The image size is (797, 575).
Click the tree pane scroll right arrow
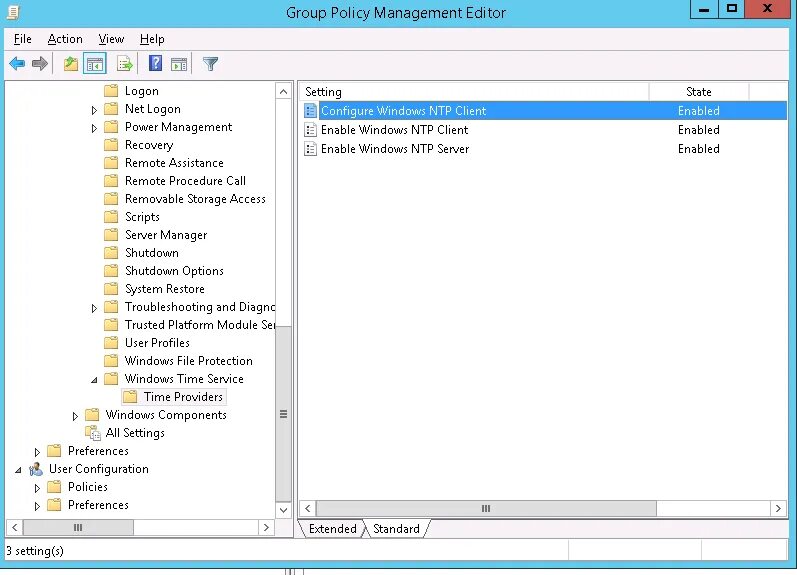[266, 528]
